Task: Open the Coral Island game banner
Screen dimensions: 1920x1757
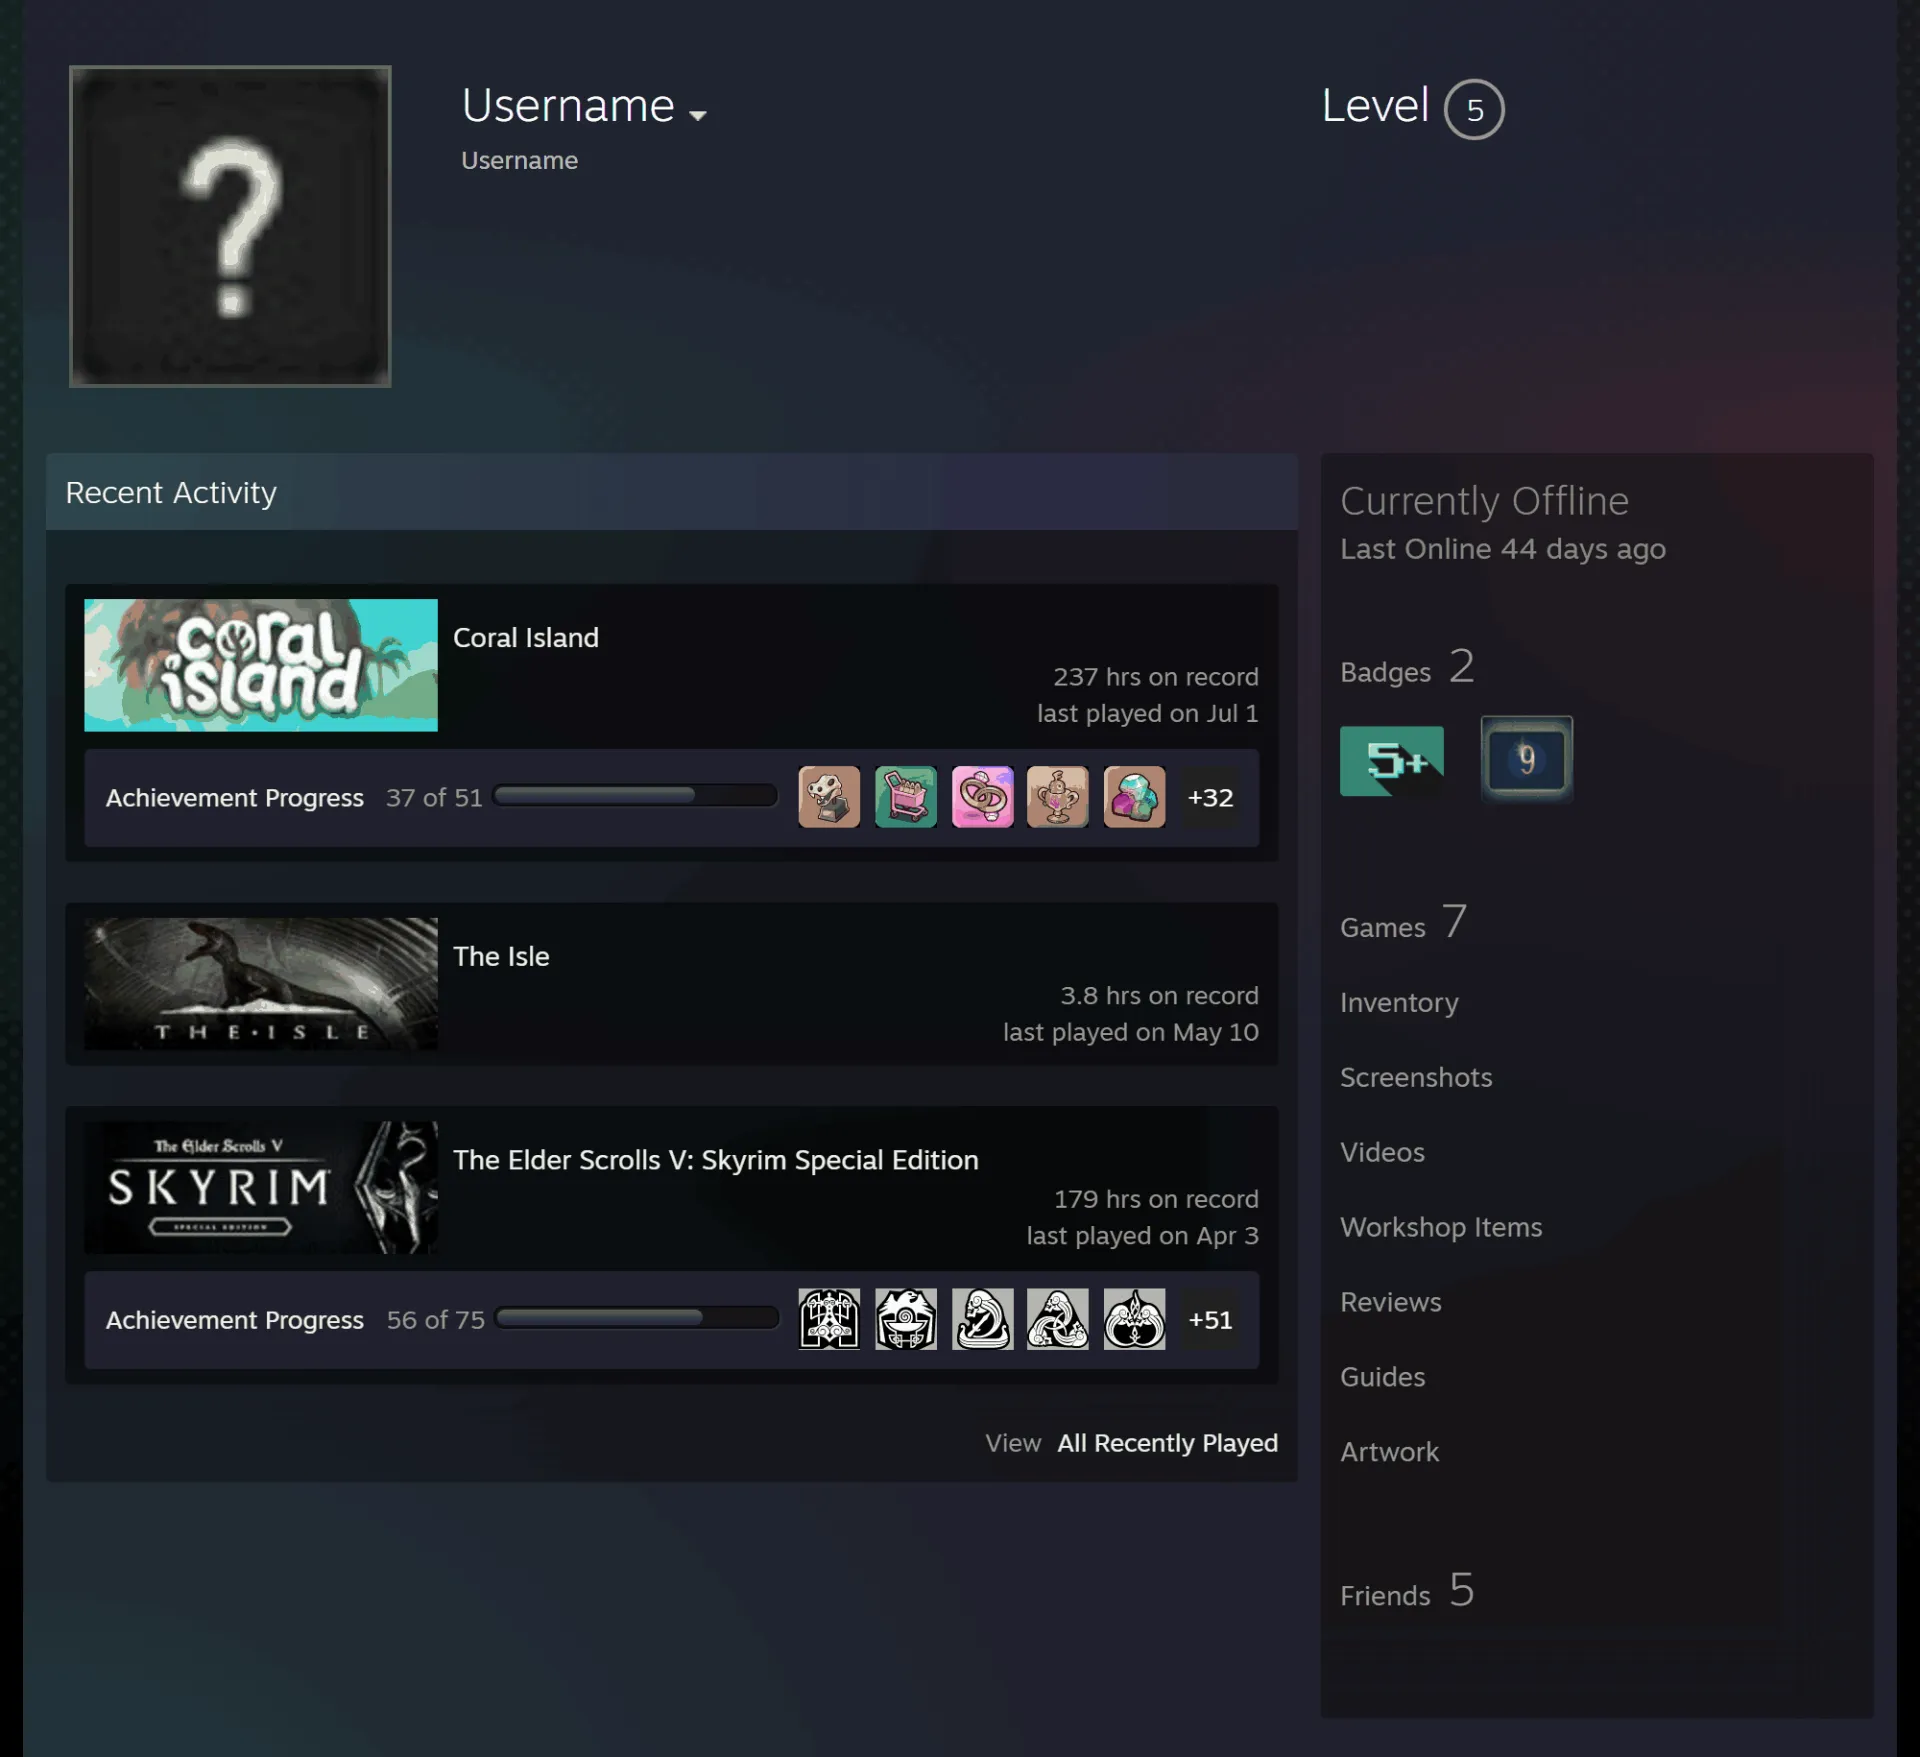Action: pyautogui.click(x=261, y=665)
